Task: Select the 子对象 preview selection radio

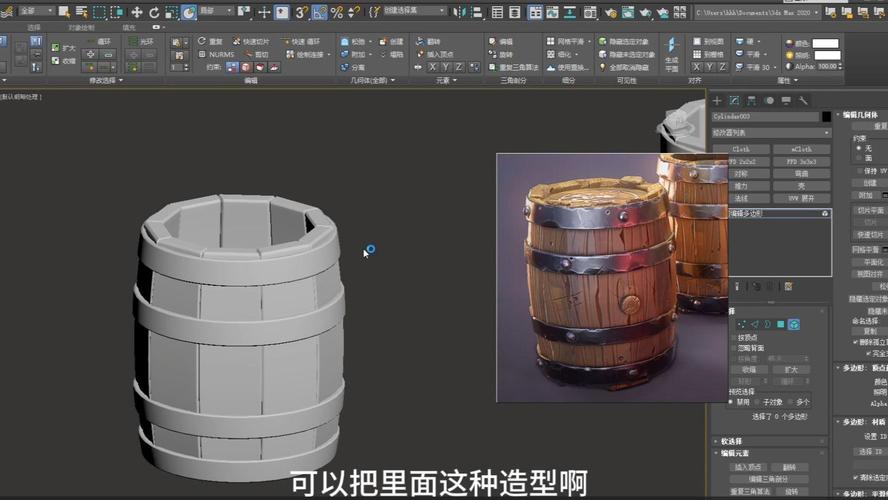Action: (757, 402)
